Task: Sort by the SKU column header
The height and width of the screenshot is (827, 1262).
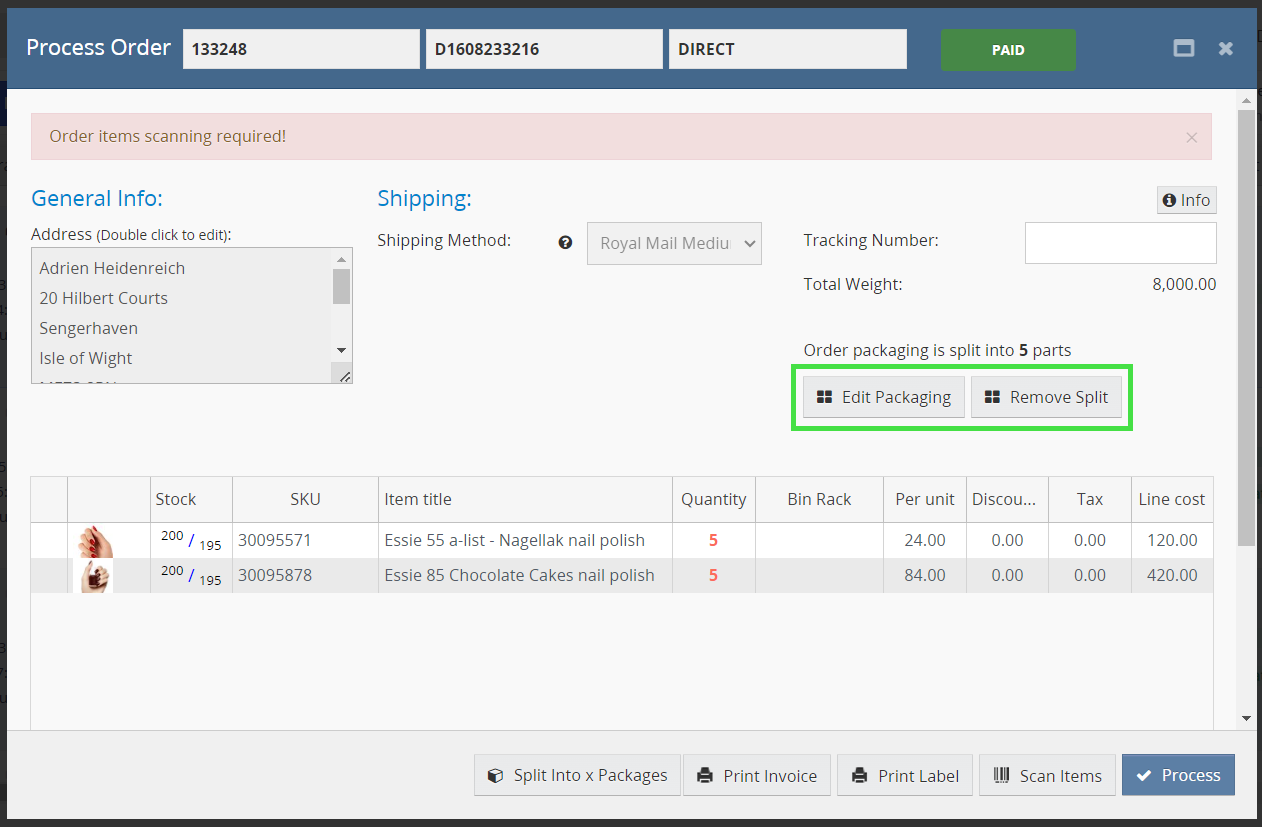Action: [x=305, y=499]
